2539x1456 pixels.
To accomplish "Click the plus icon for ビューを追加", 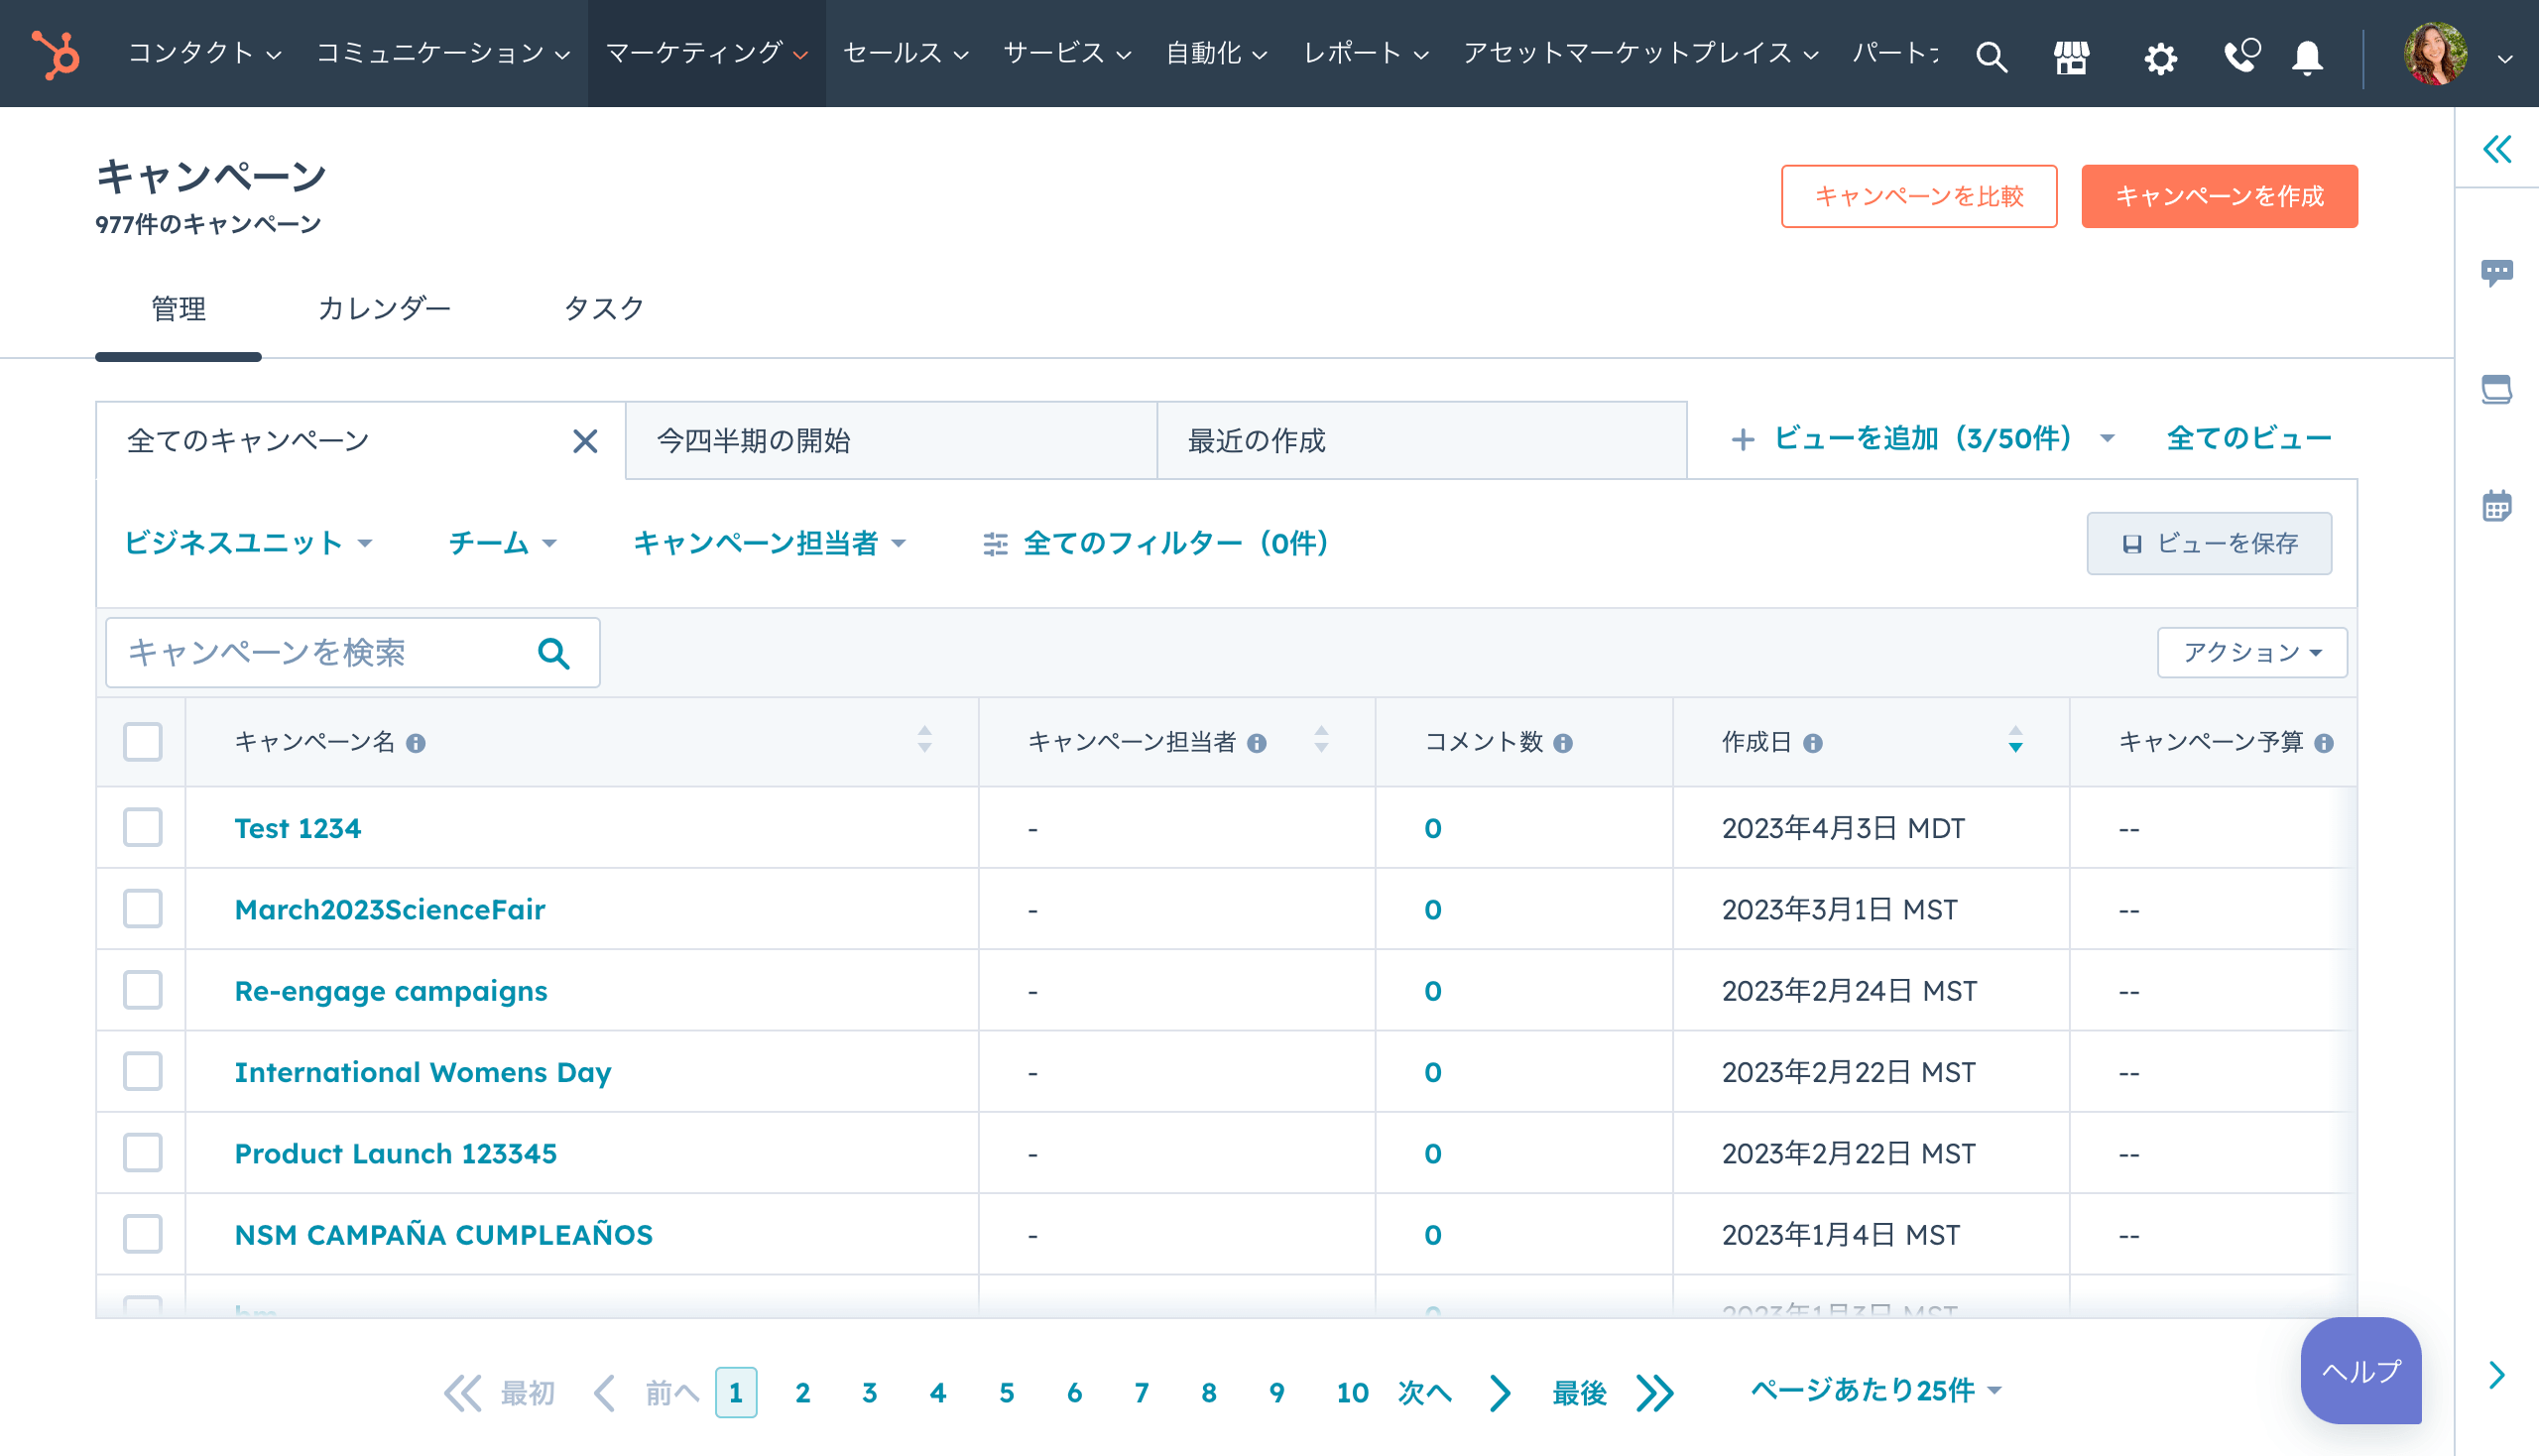I will point(1743,439).
